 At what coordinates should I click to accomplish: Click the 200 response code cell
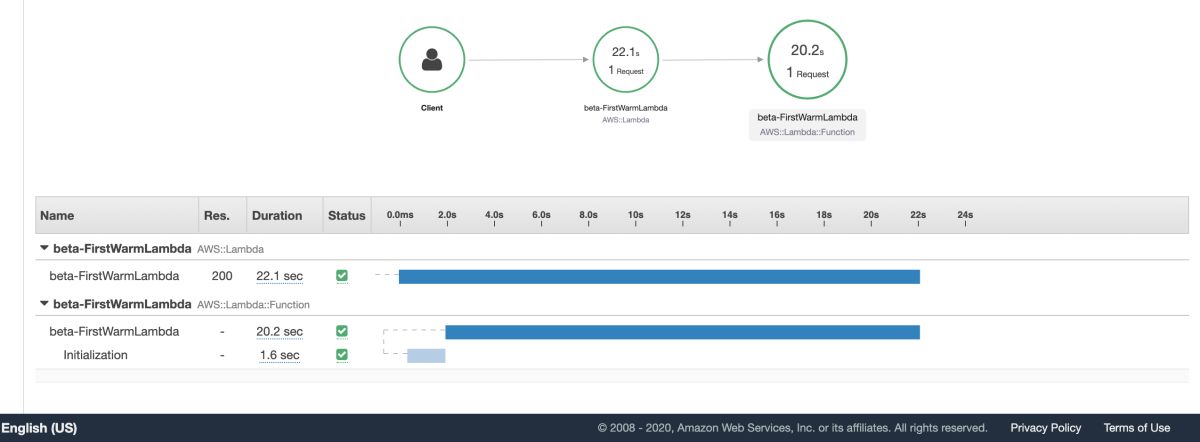[222, 276]
